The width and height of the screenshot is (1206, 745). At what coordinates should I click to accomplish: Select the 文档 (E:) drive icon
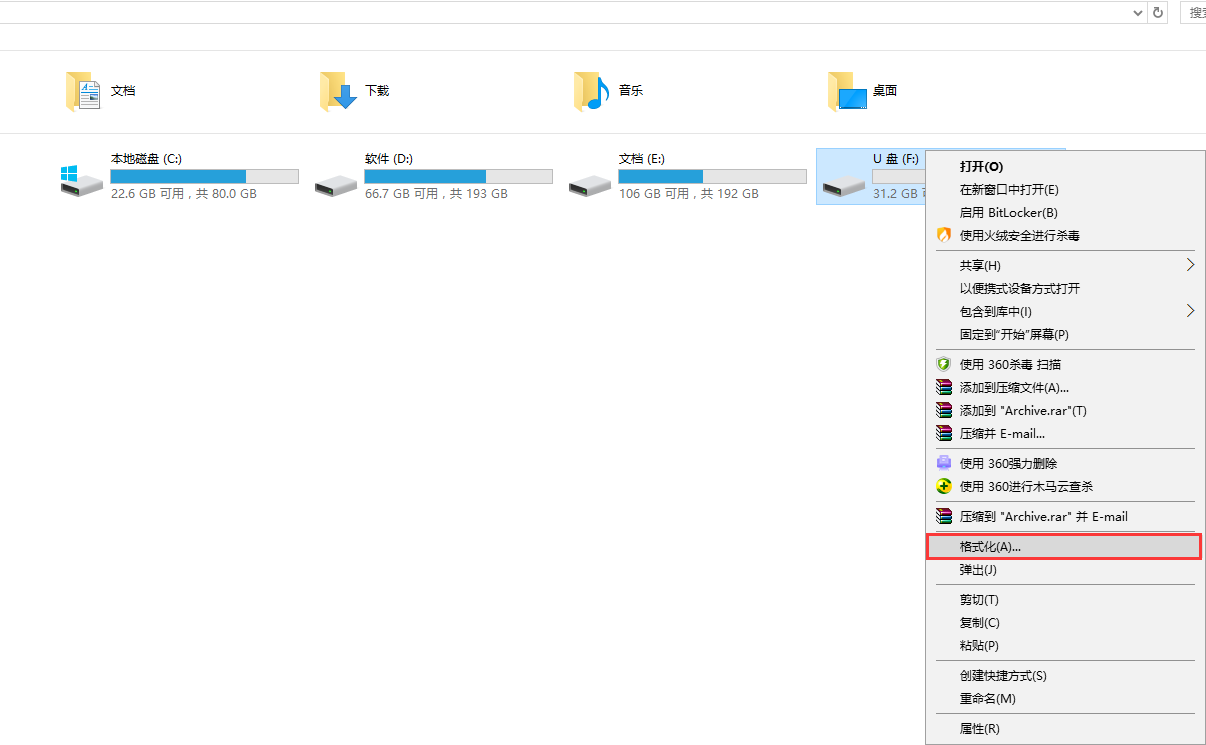(590, 180)
